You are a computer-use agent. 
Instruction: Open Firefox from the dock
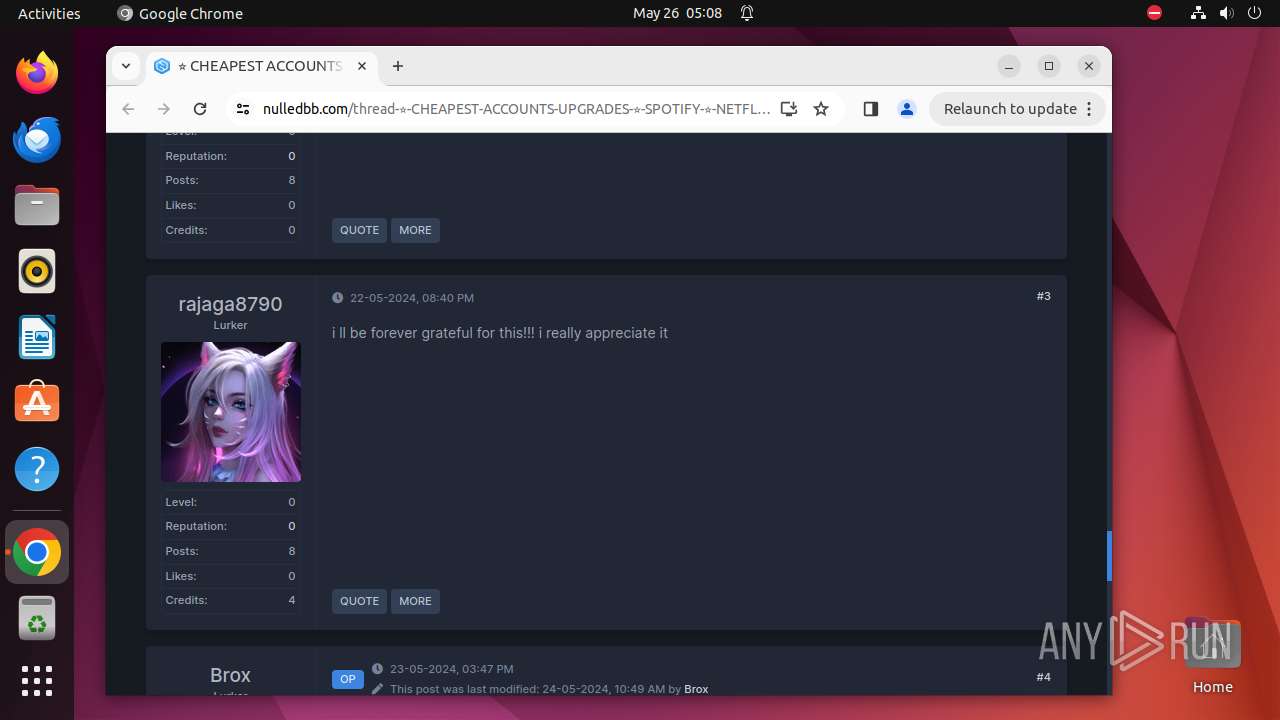coord(37,73)
